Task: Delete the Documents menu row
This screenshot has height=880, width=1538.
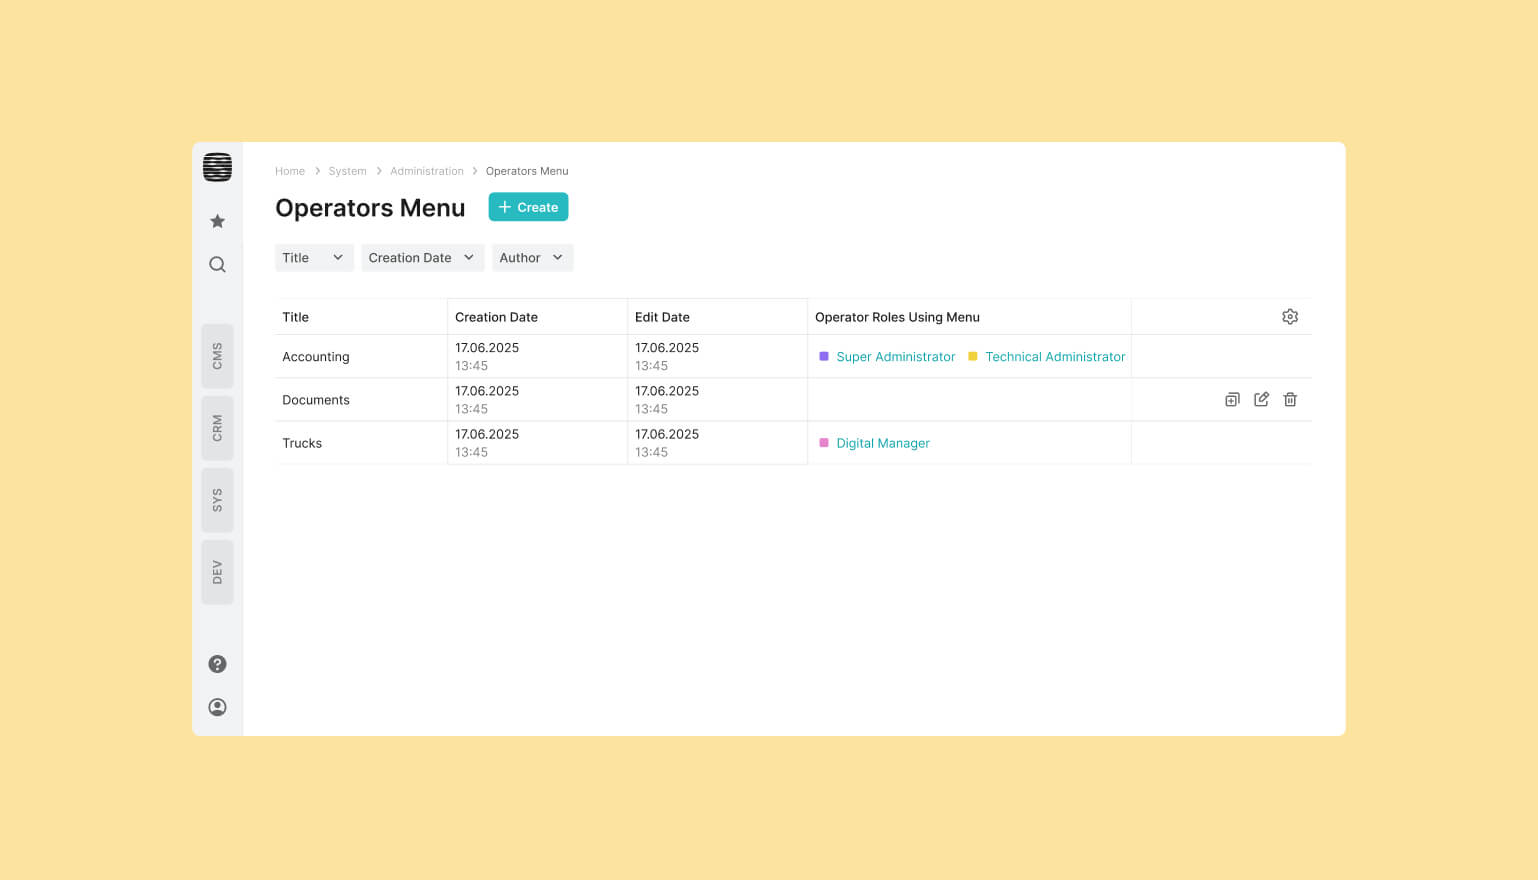Action: [x=1290, y=400]
